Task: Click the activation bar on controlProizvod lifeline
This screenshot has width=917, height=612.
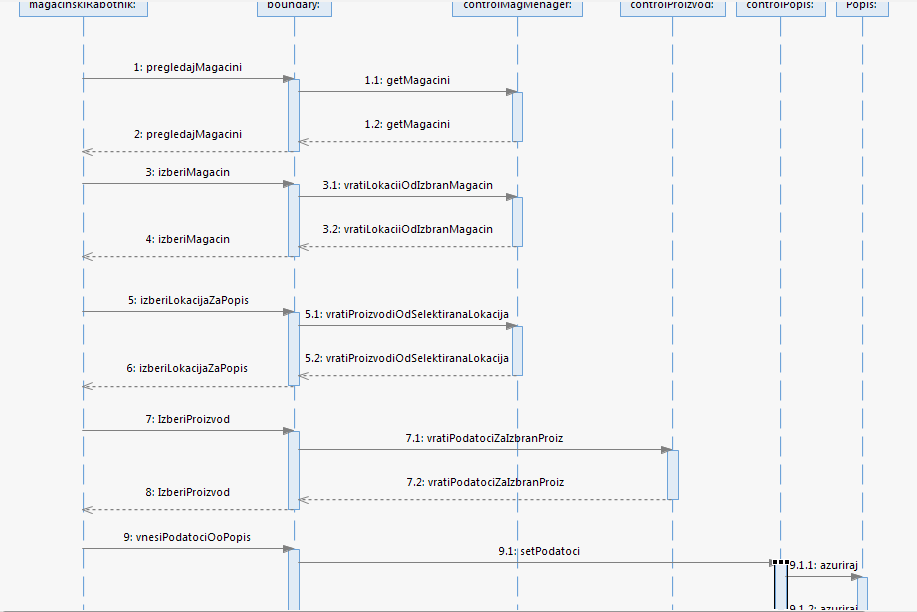Action: (673, 474)
